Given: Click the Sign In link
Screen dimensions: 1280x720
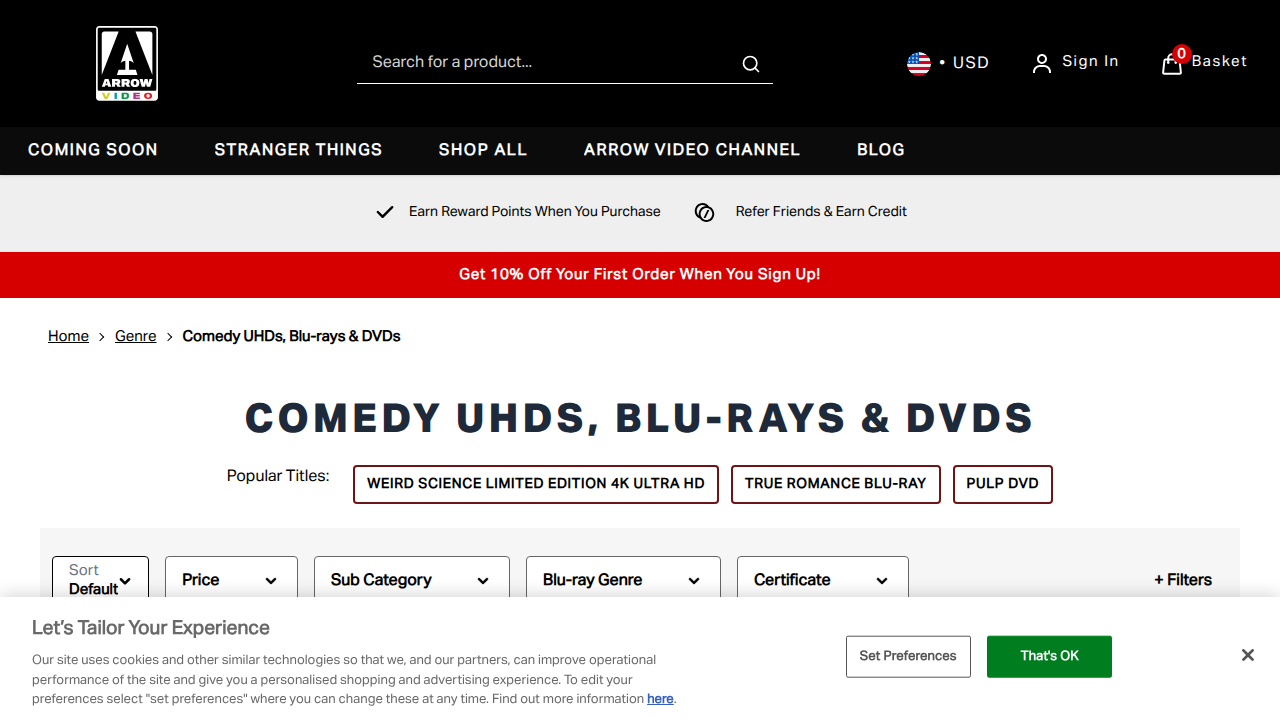Looking at the screenshot, I should coord(1090,61).
